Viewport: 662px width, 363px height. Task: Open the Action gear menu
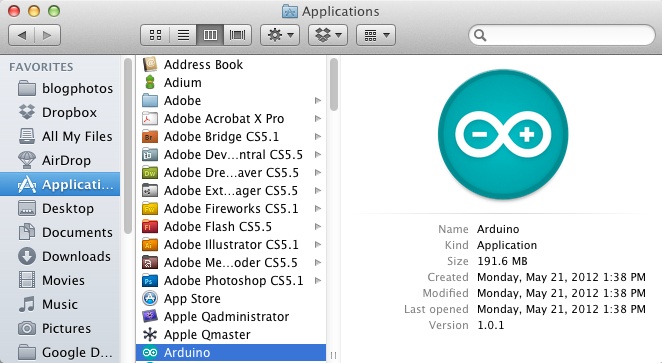pos(280,35)
